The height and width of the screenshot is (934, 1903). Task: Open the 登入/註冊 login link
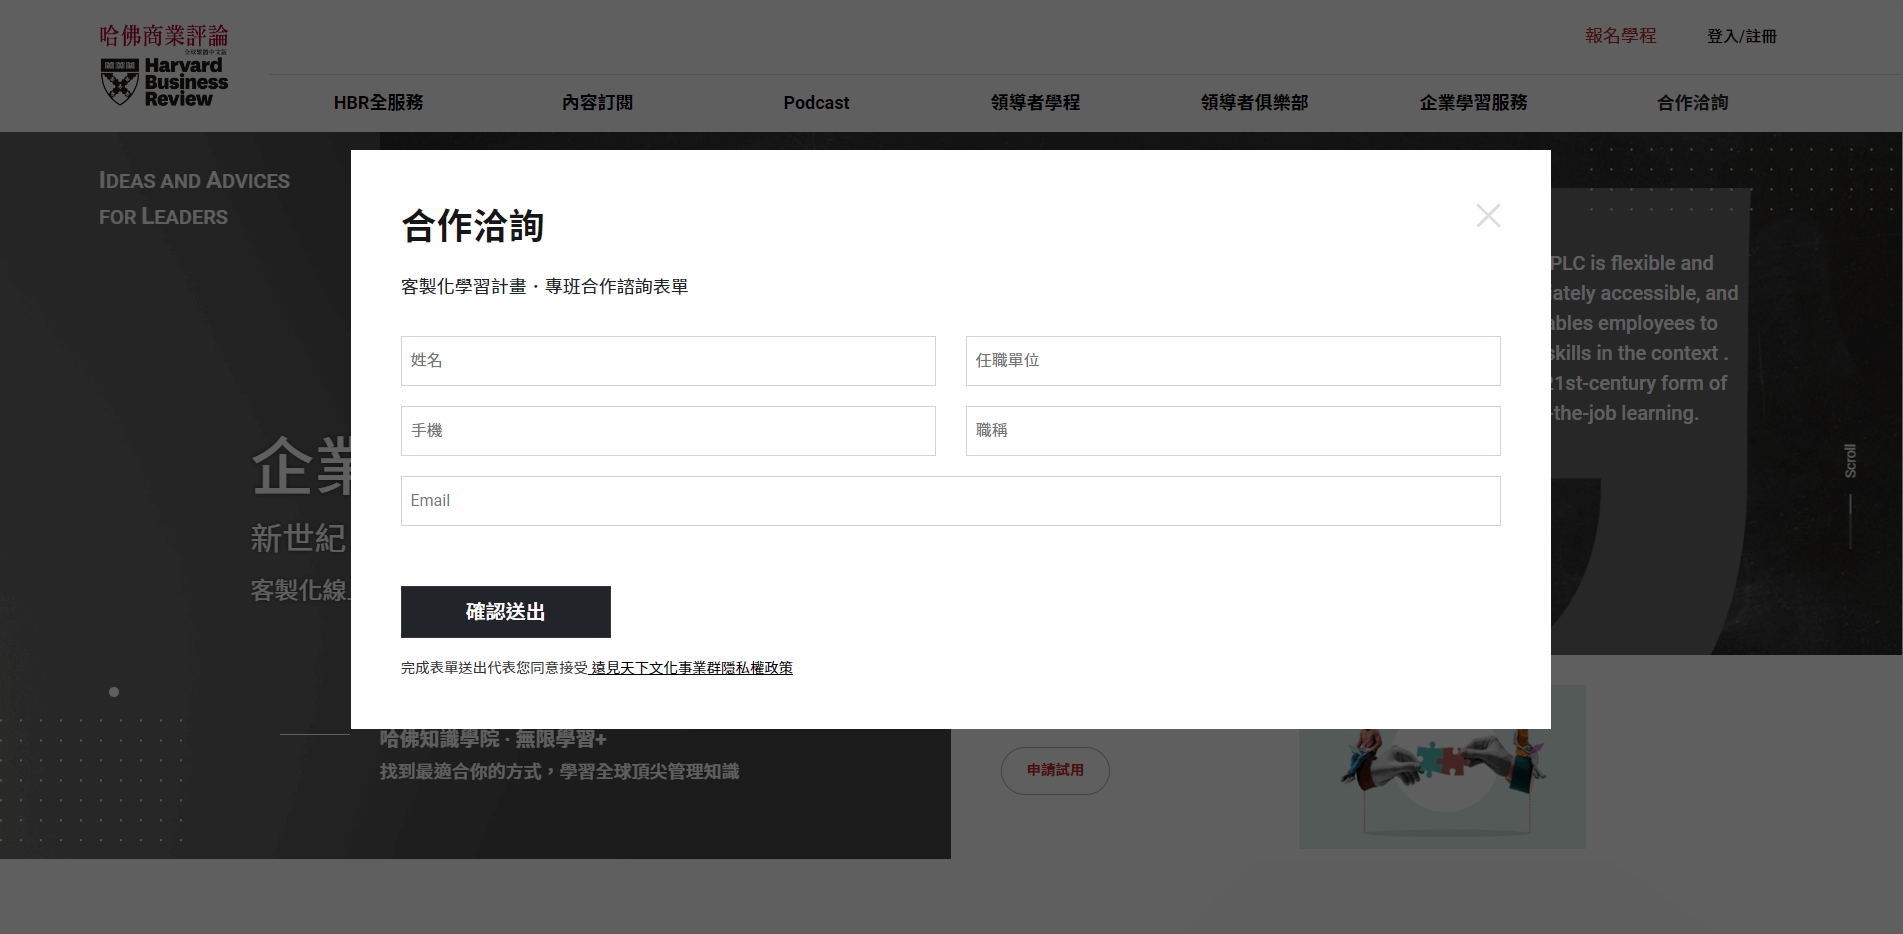(1741, 36)
